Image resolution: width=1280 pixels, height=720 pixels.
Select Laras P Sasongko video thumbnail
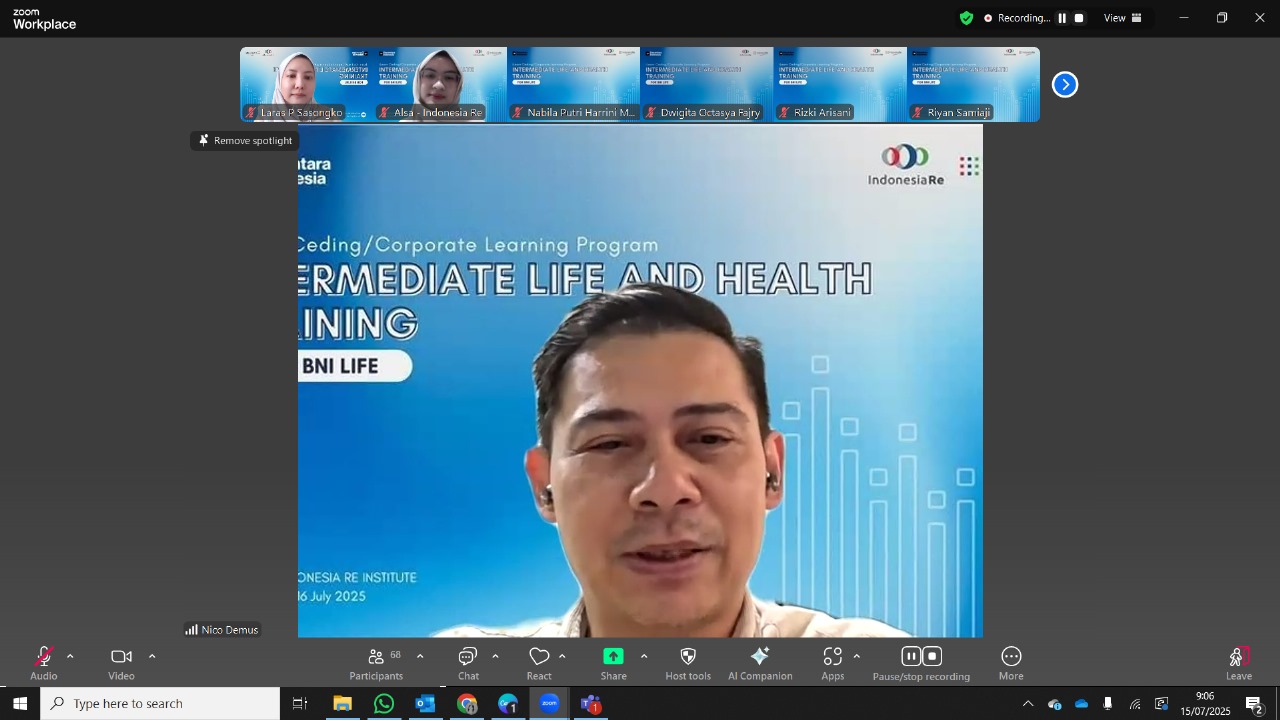(x=307, y=84)
